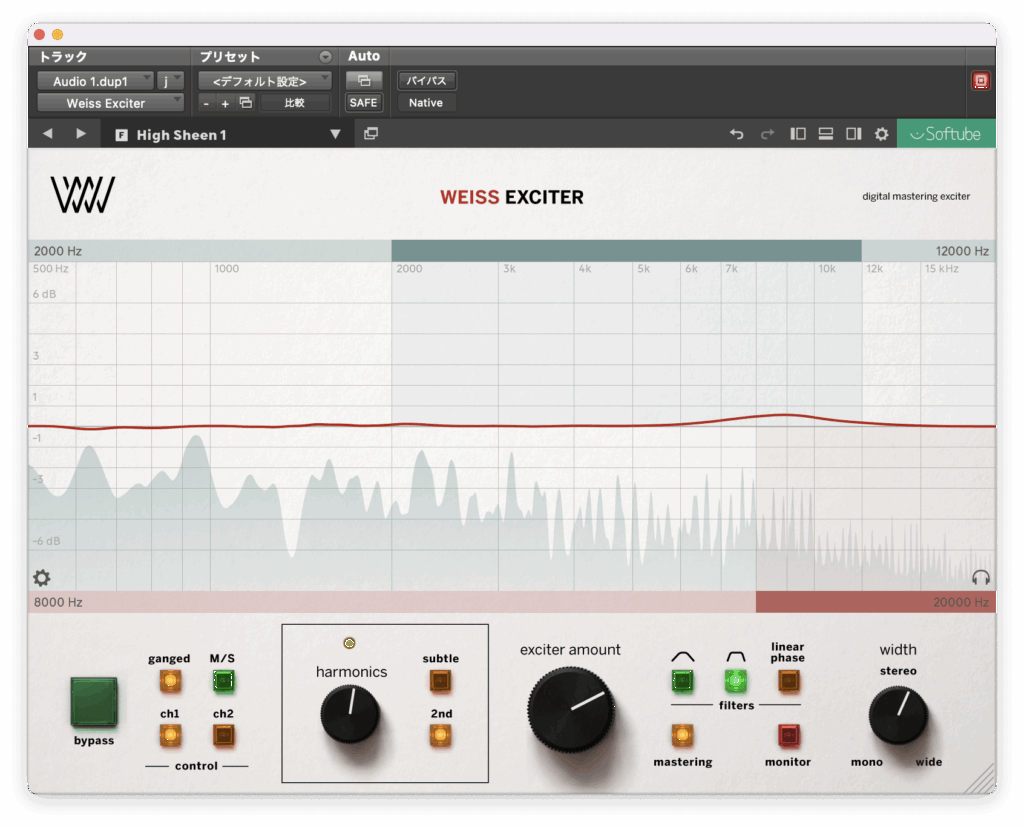Click the 12000 Hz range label

tap(962, 251)
